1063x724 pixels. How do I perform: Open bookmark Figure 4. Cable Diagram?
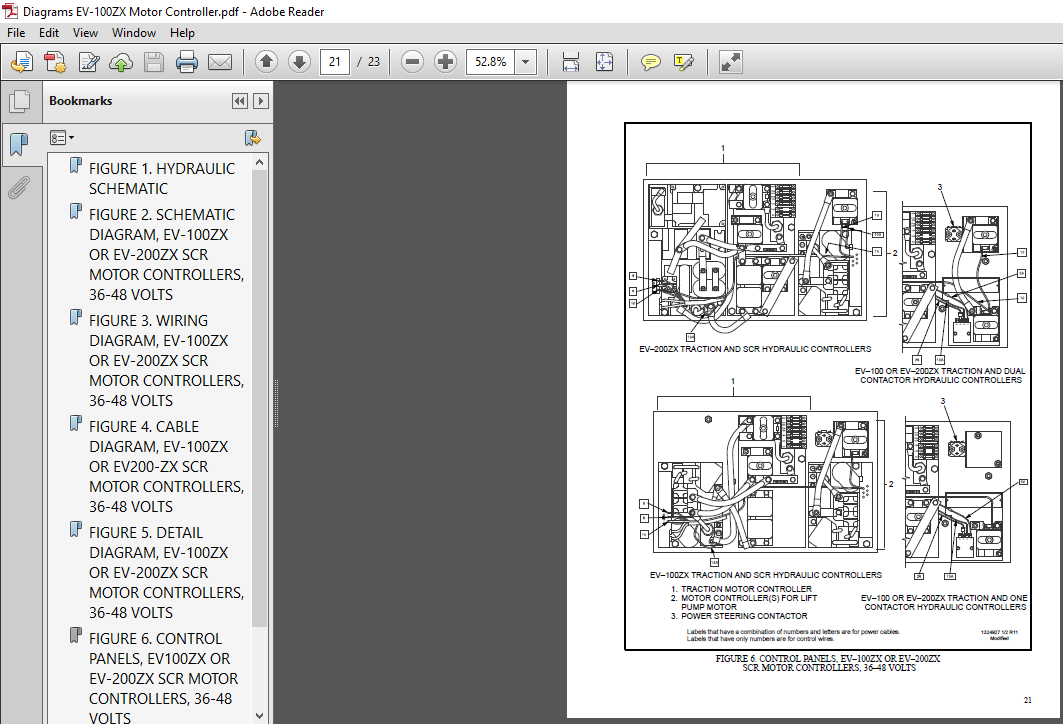pos(166,466)
